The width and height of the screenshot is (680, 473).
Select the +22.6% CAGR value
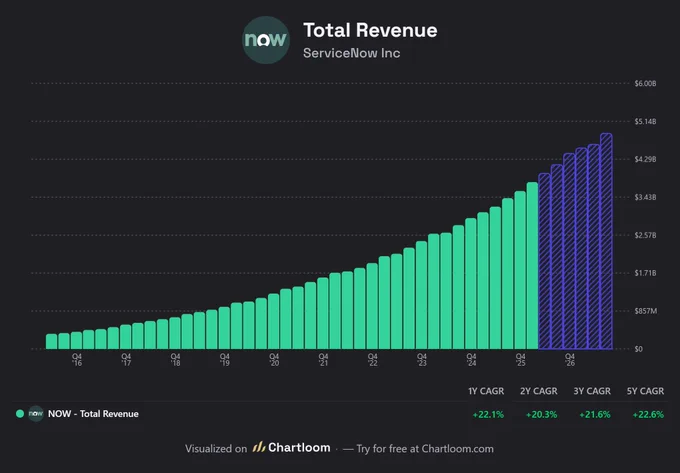[648, 414]
